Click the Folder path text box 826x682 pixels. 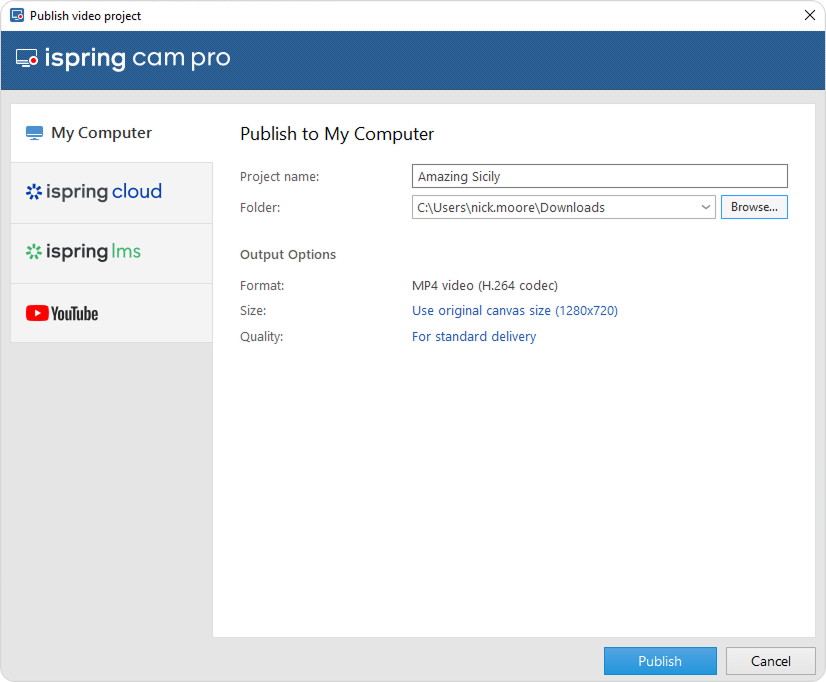(x=555, y=207)
